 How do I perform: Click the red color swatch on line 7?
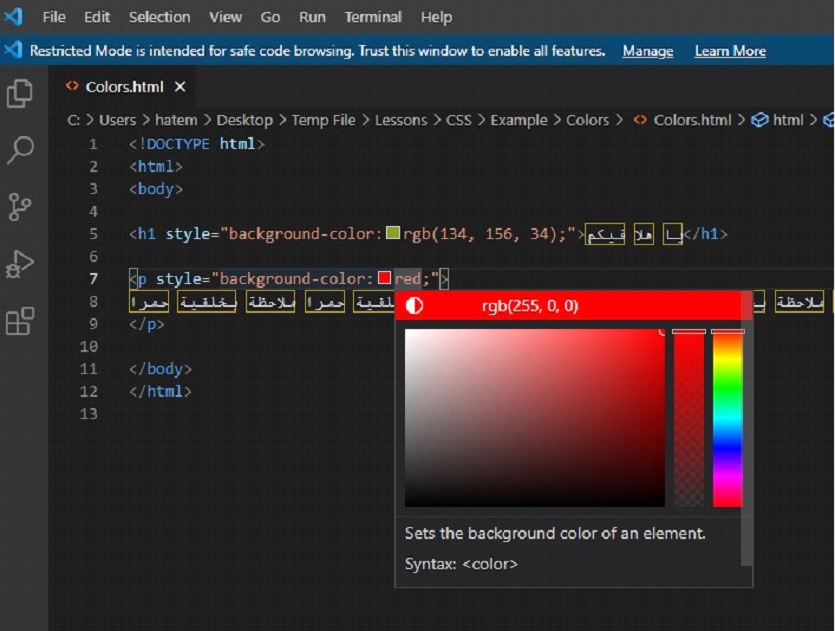click(x=384, y=277)
